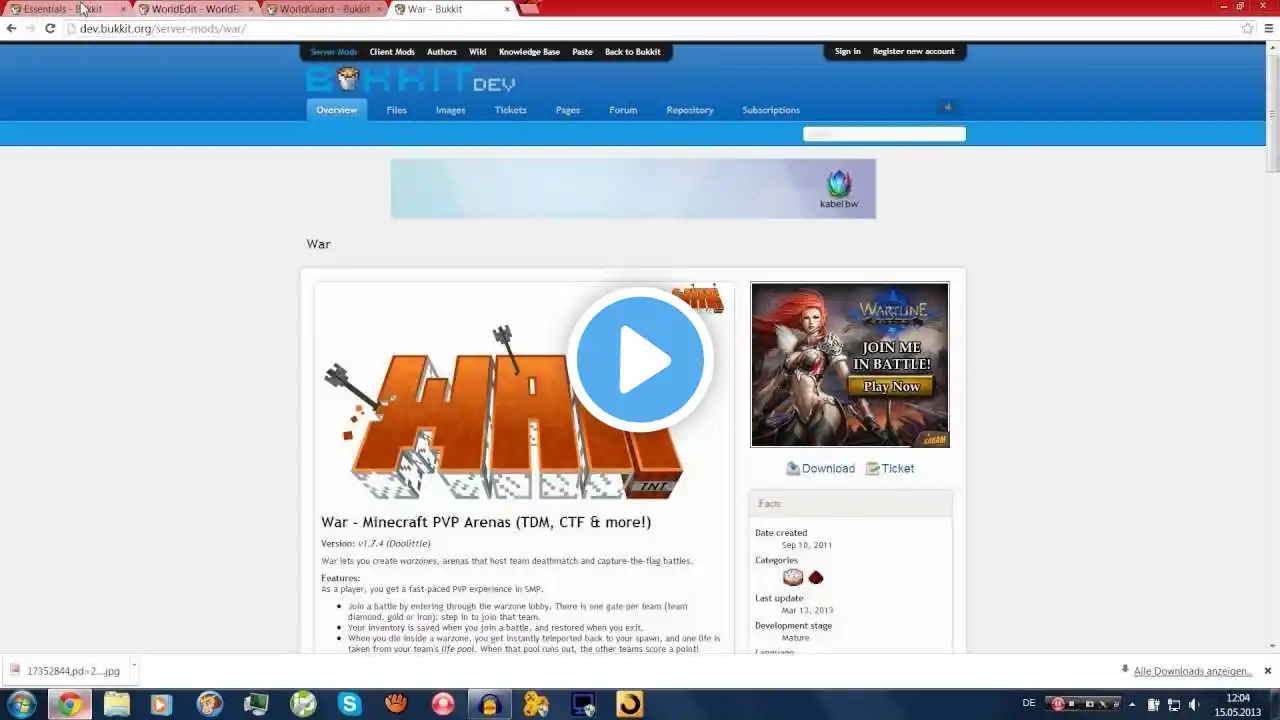Click the browser back arrow
1280x720 pixels.
click(x=11, y=28)
